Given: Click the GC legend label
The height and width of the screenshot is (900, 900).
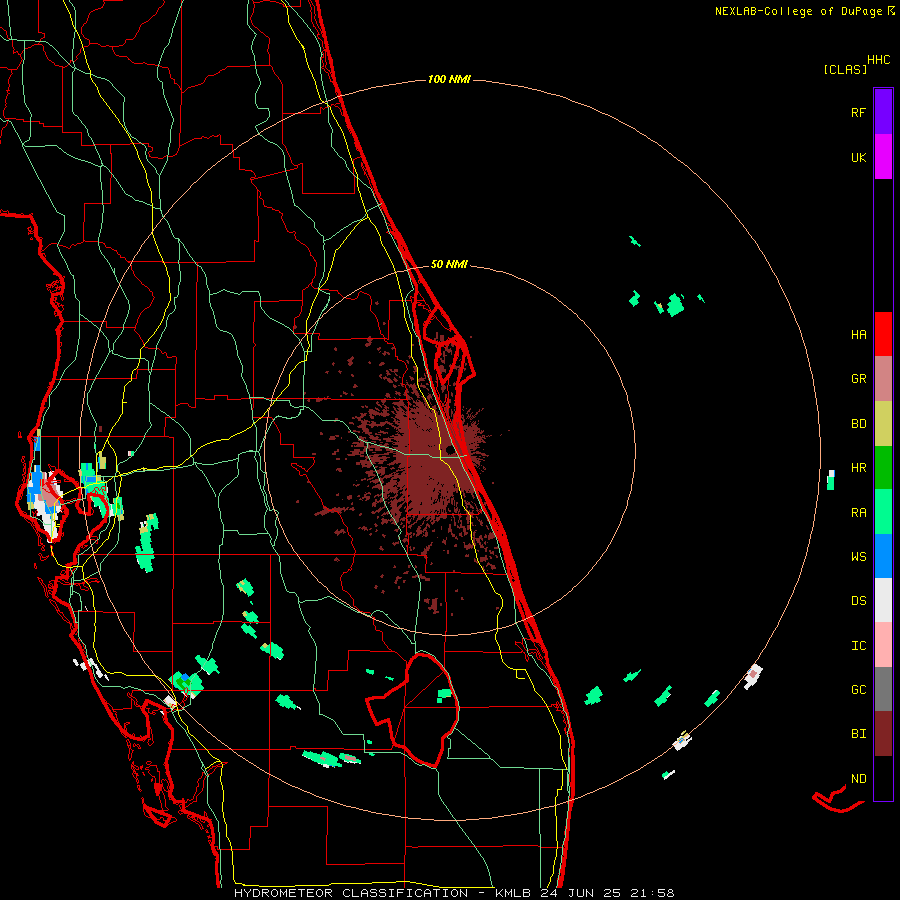Looking at the screenshot, I should 858,689.
